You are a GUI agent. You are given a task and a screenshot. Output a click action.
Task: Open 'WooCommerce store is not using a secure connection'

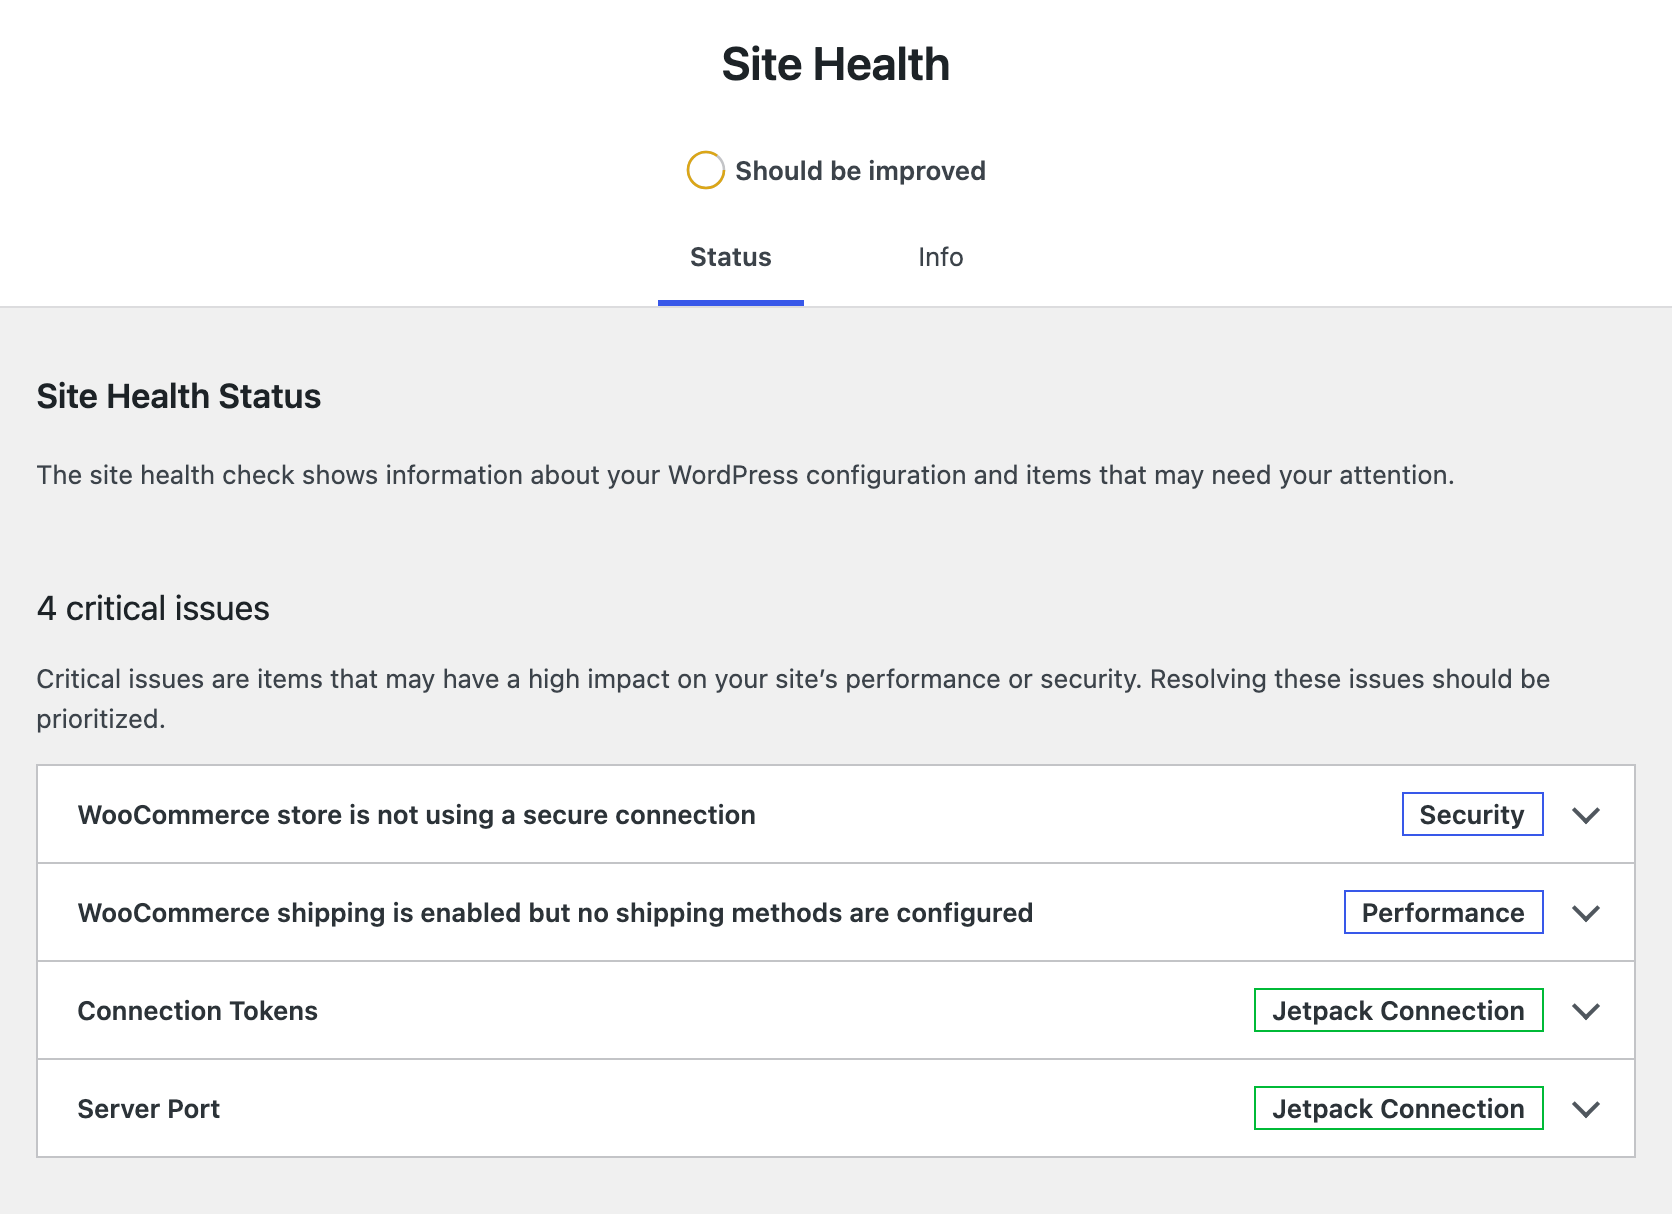click(416, 815)
